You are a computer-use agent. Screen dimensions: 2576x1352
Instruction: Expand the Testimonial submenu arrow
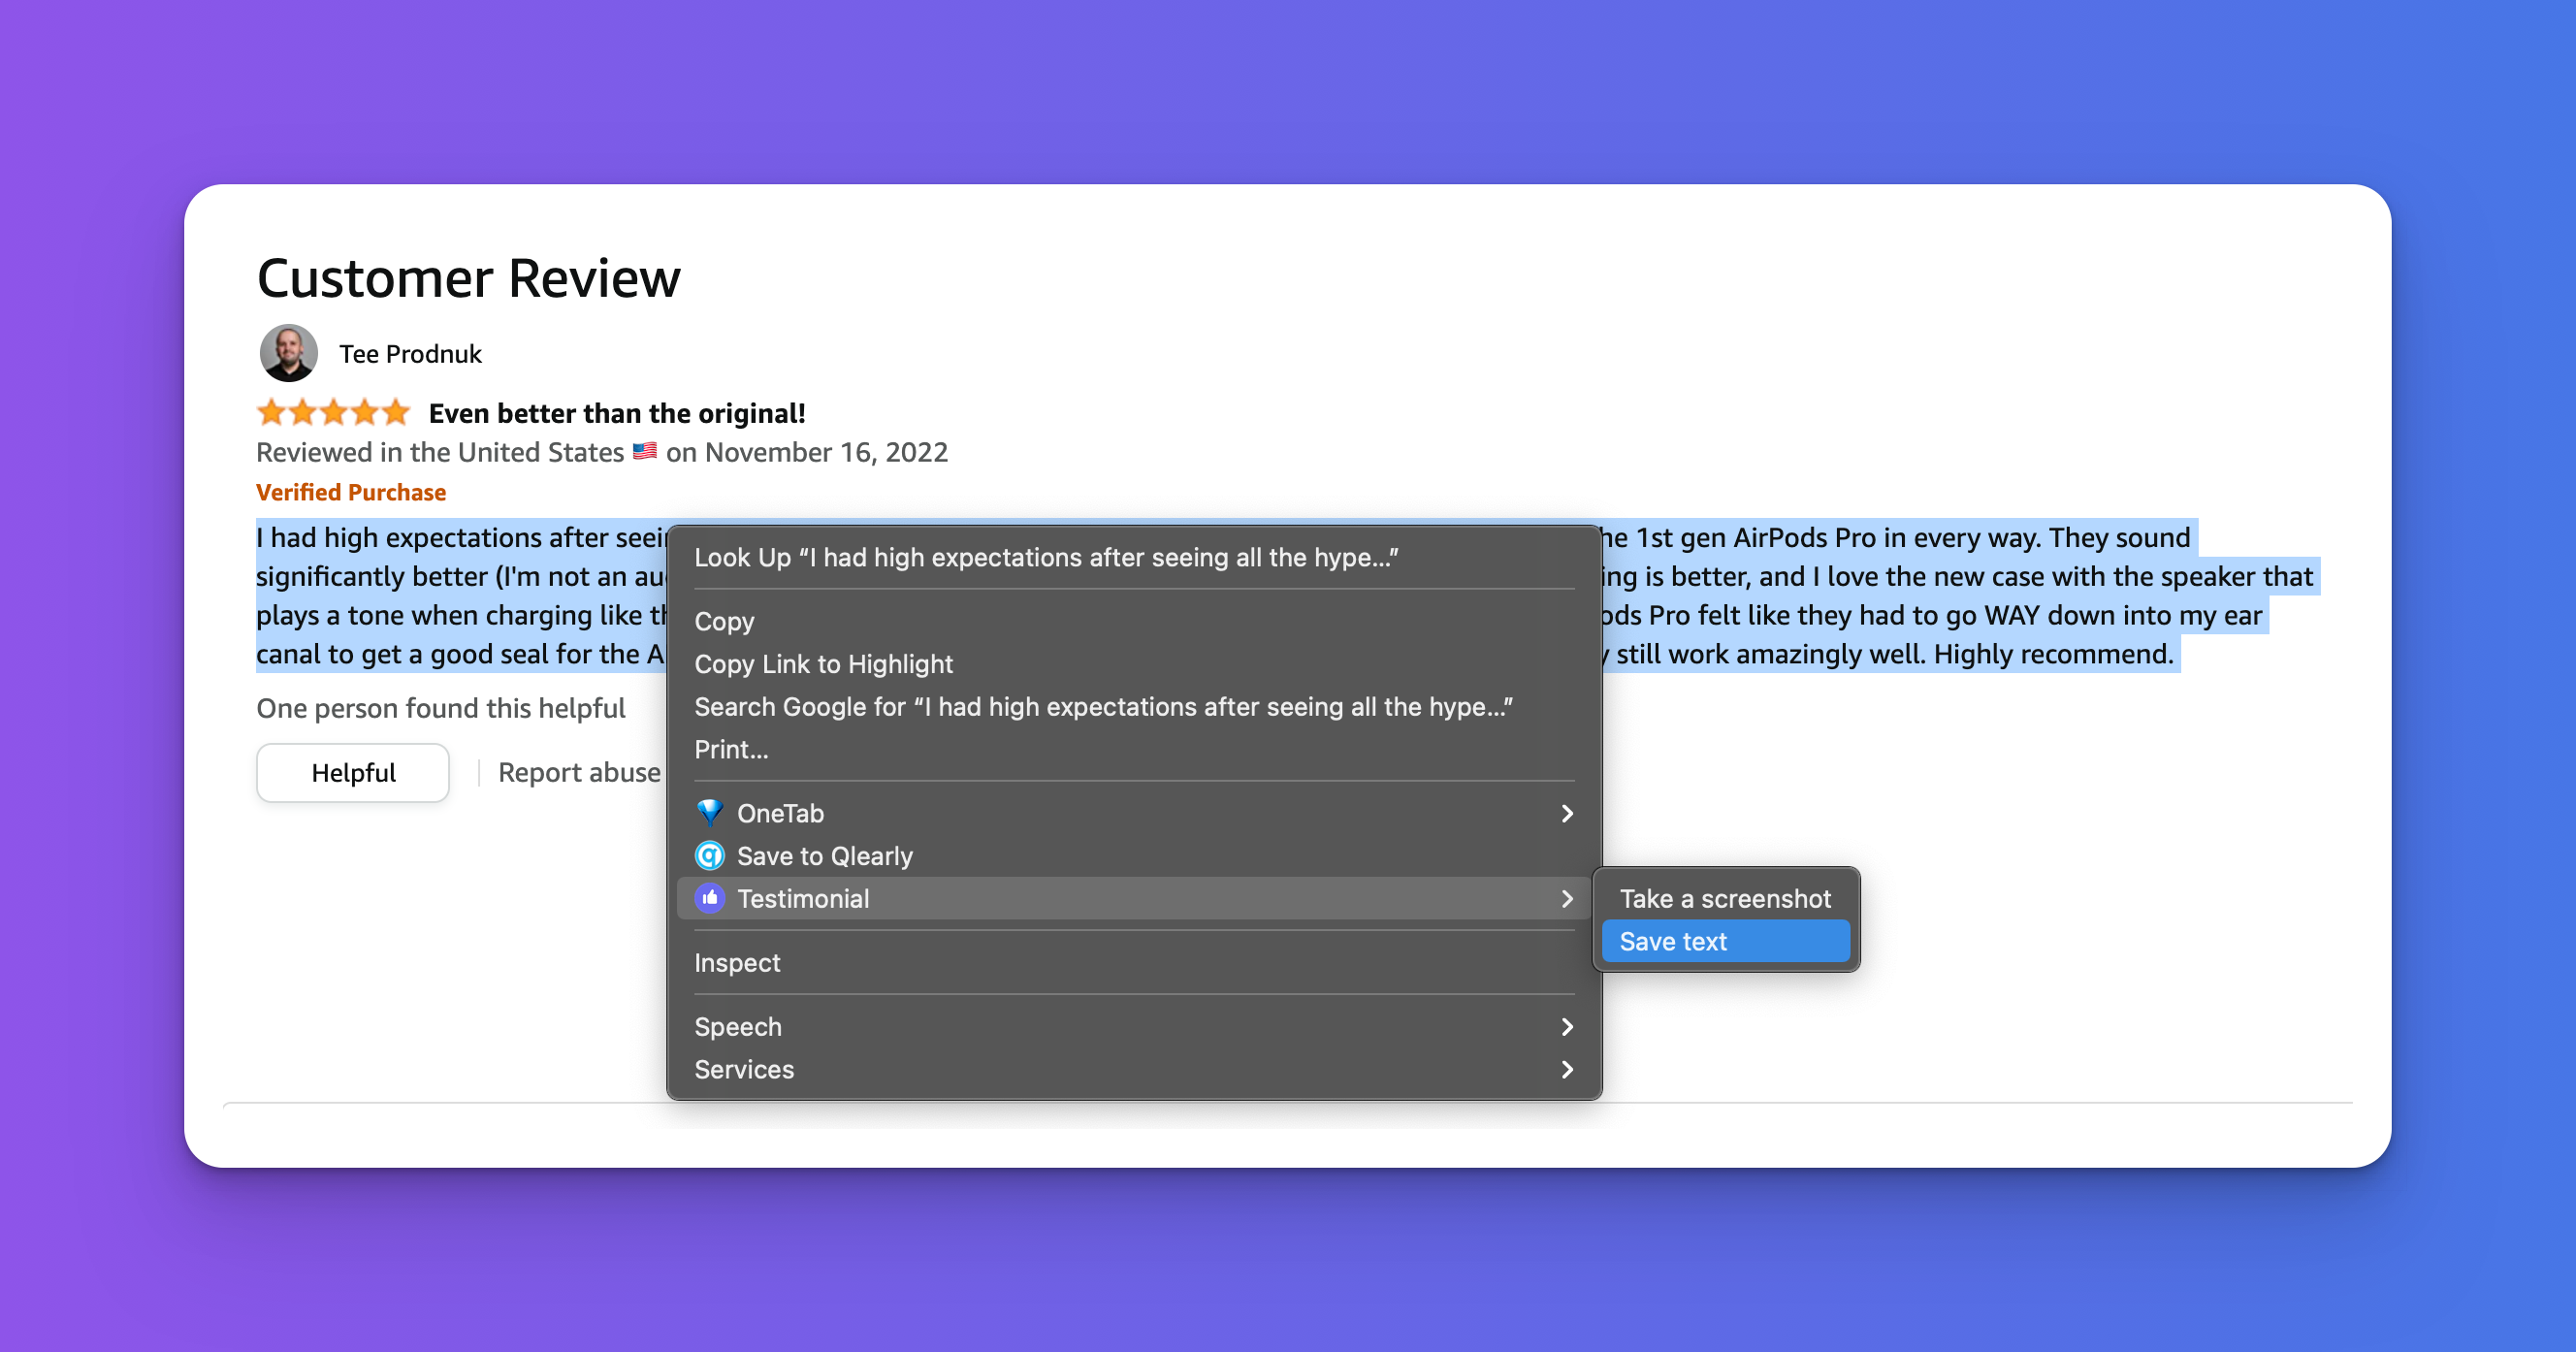tap(1566, 898)
